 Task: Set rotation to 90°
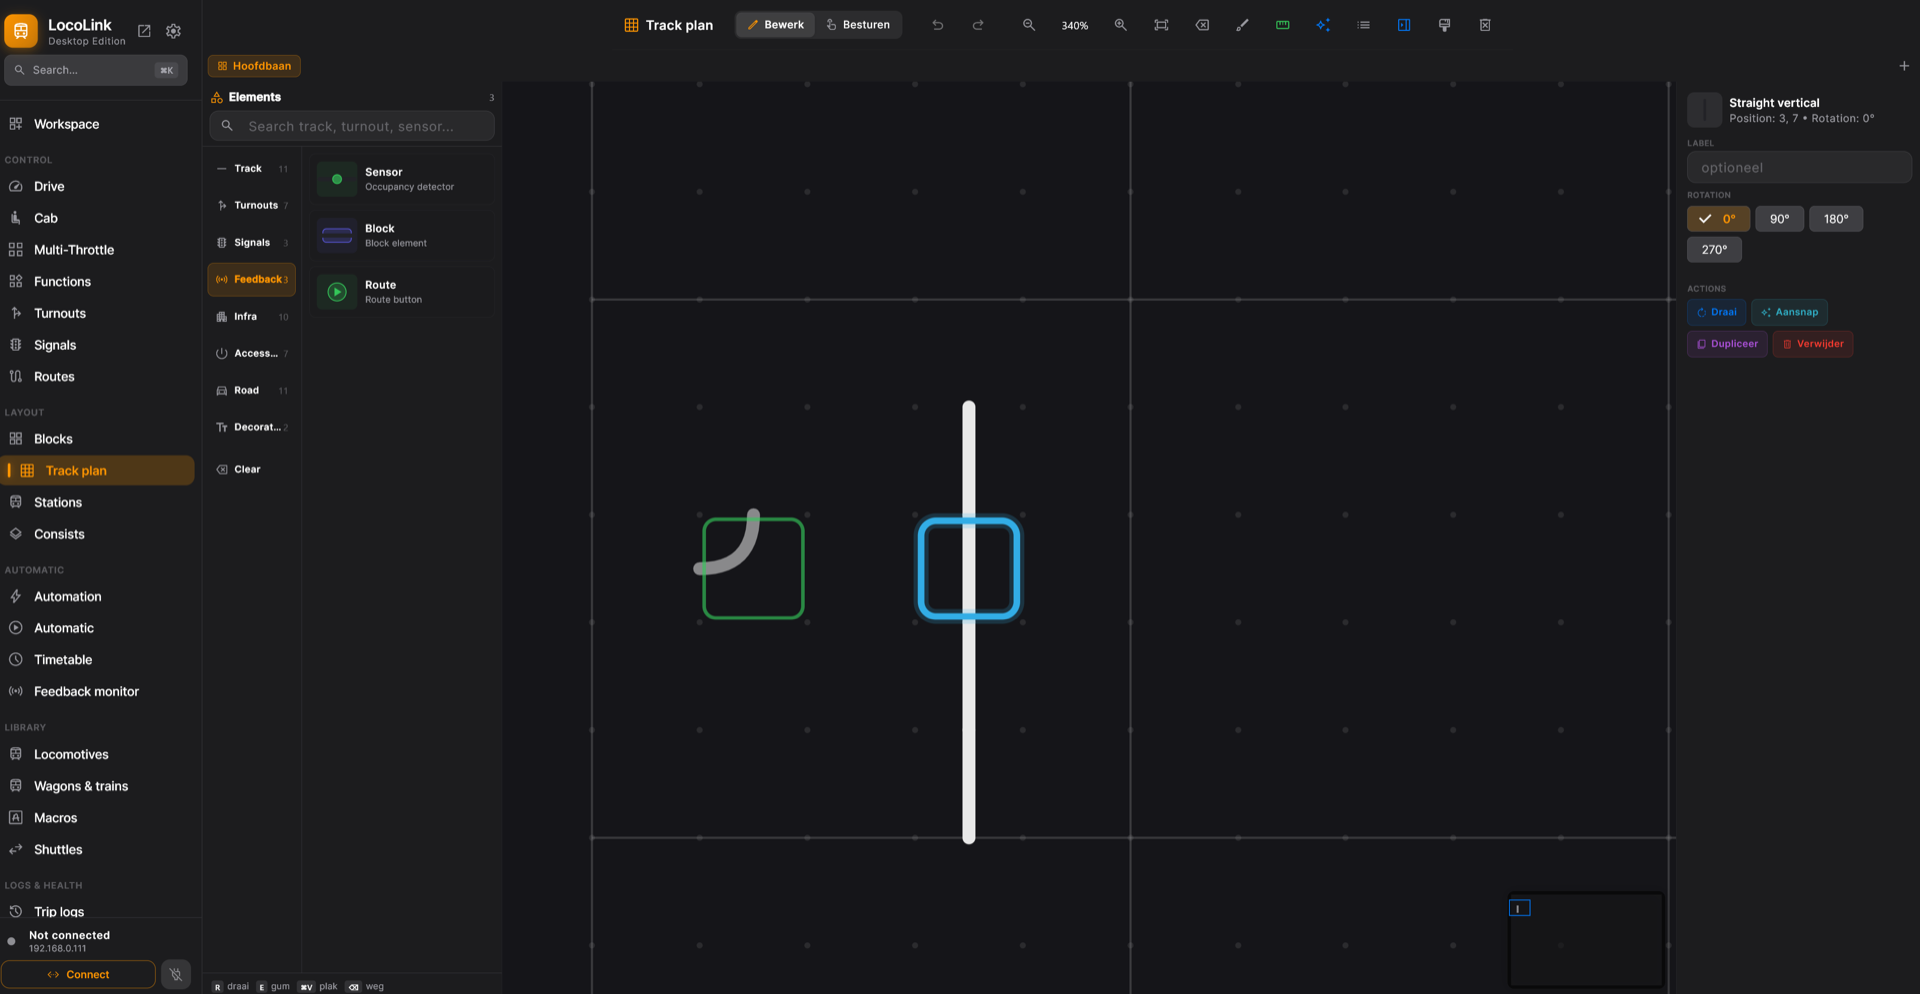coord(1779,219)
